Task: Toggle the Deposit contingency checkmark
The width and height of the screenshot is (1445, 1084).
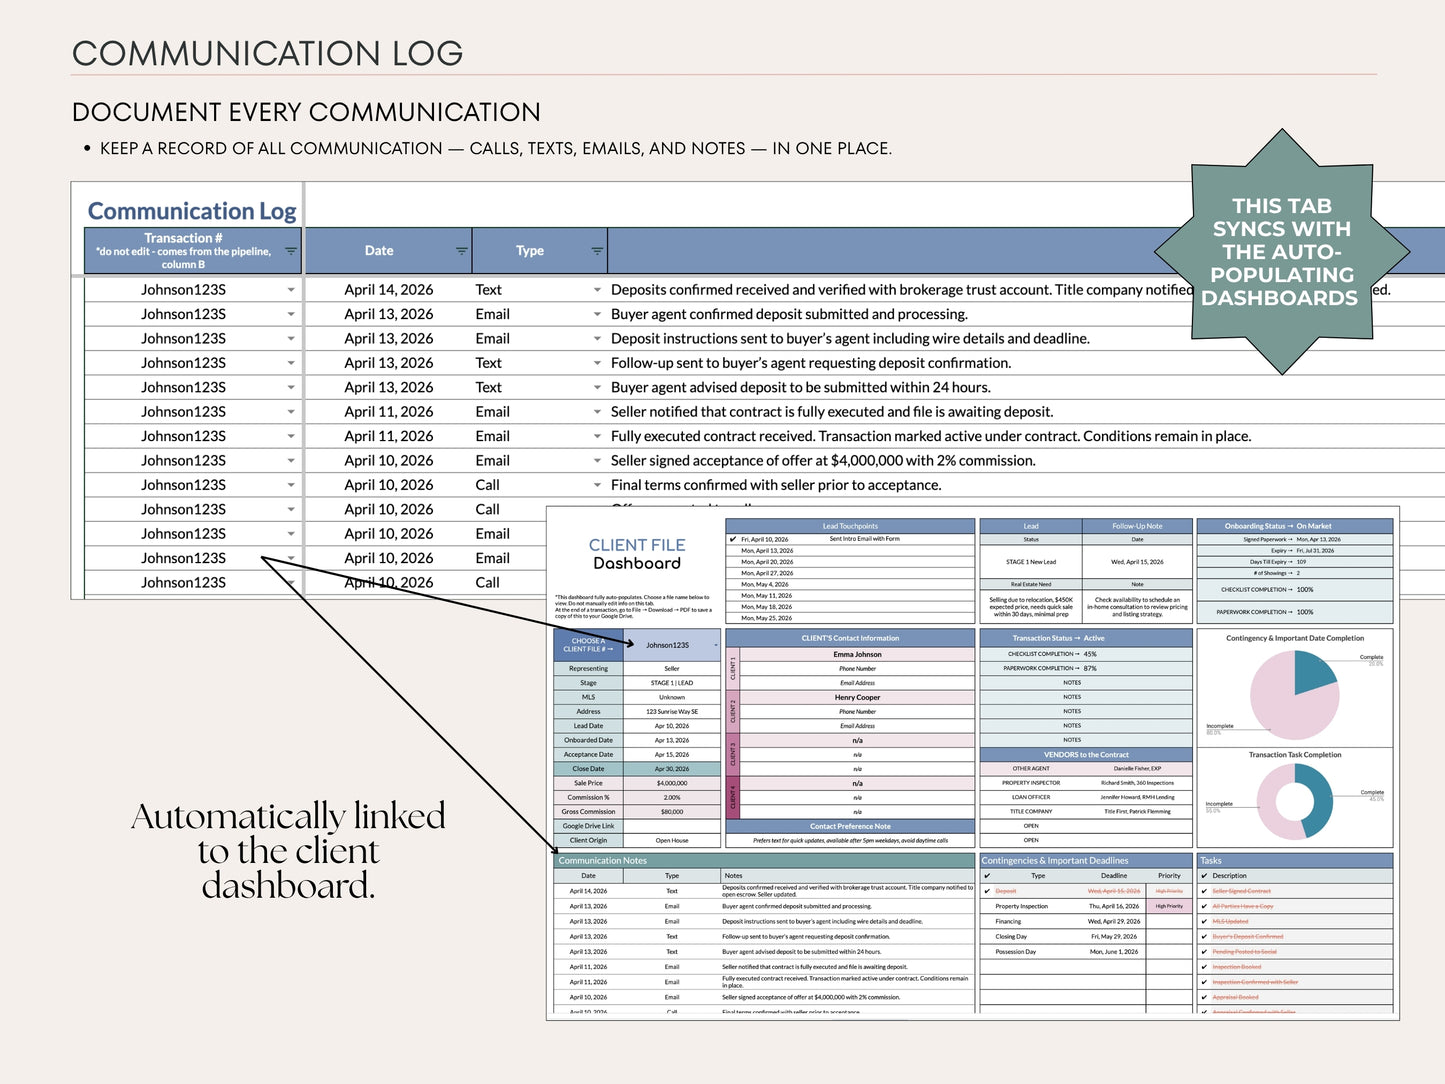Action: pos(987,891)
